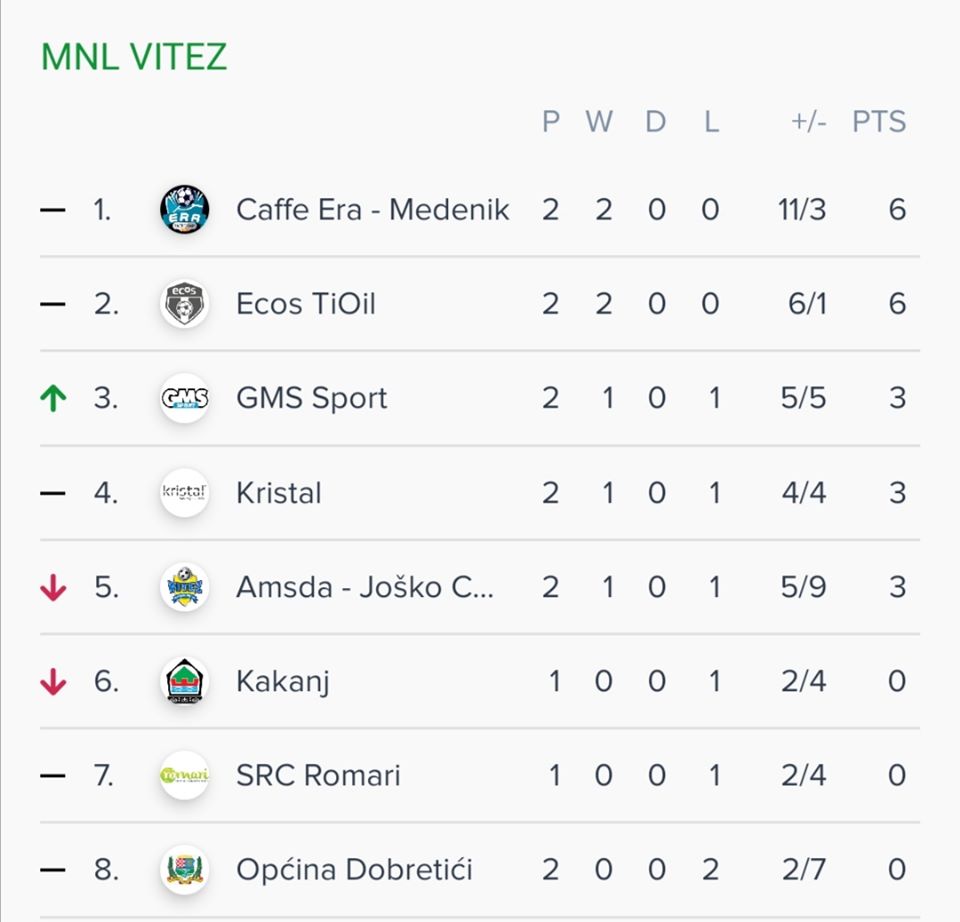Image resolution: width=960 pixels, height=922 pixels.
Task: Click the red down arrow beside Amsda
Action: [x=53, y=587]
